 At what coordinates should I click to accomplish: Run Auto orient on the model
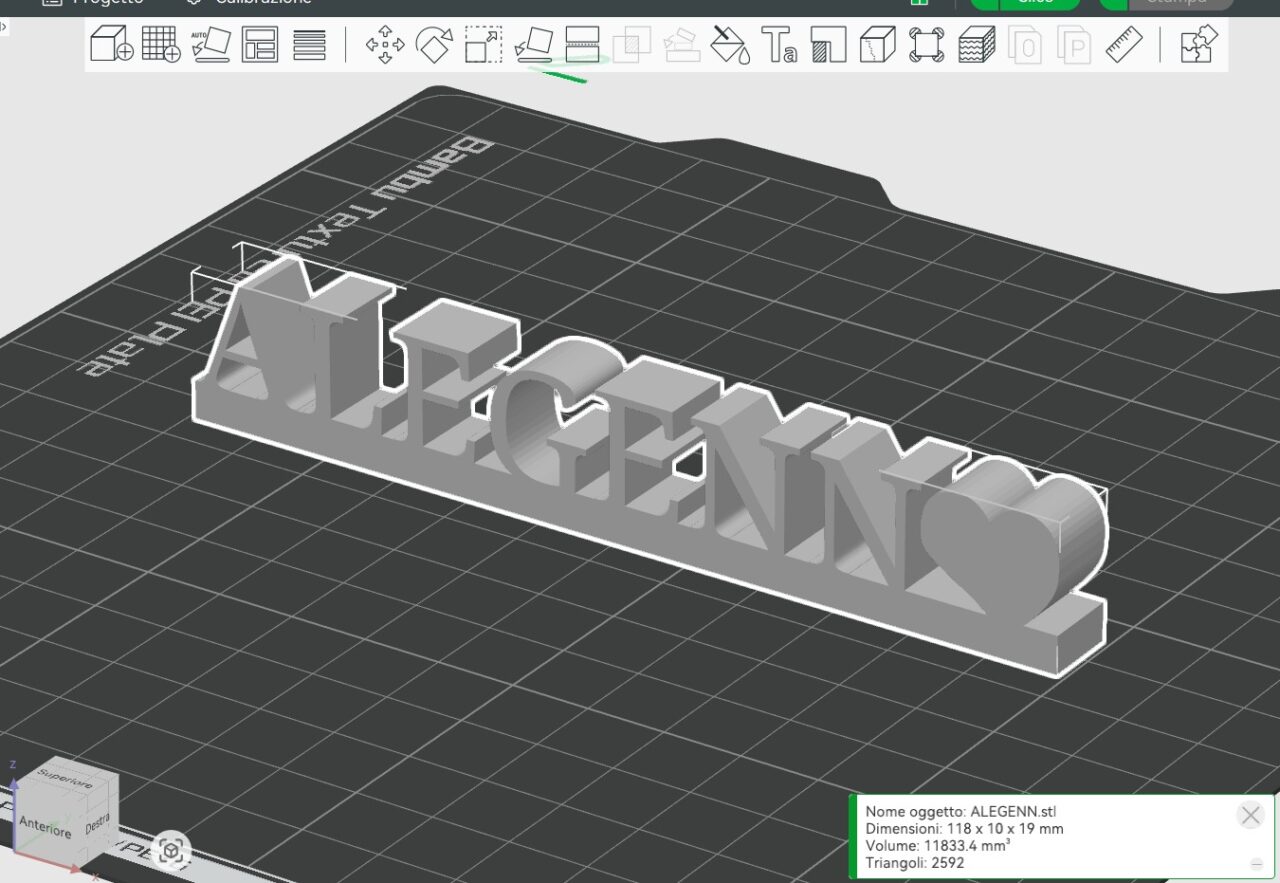point(210,45)
